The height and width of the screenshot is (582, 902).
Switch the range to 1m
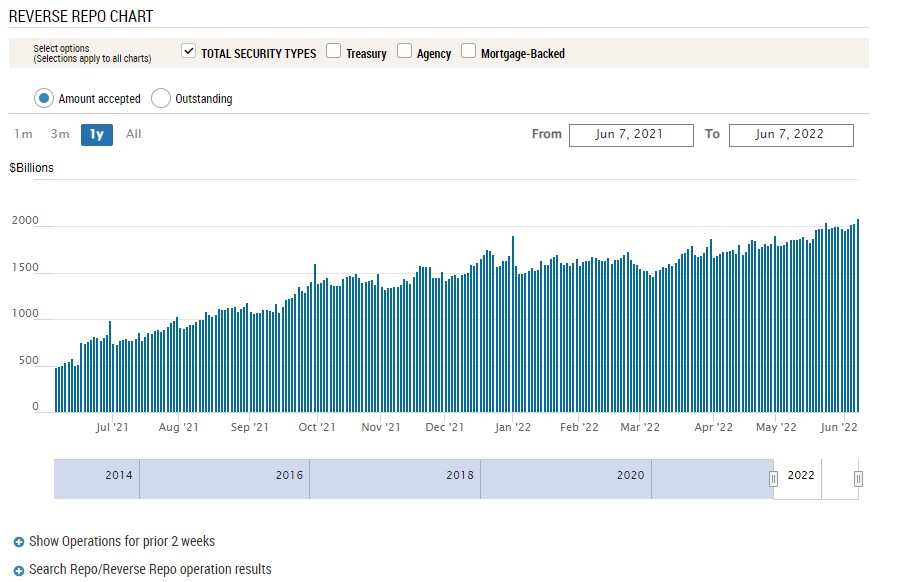pyautogui.click(x=23, y=134)
